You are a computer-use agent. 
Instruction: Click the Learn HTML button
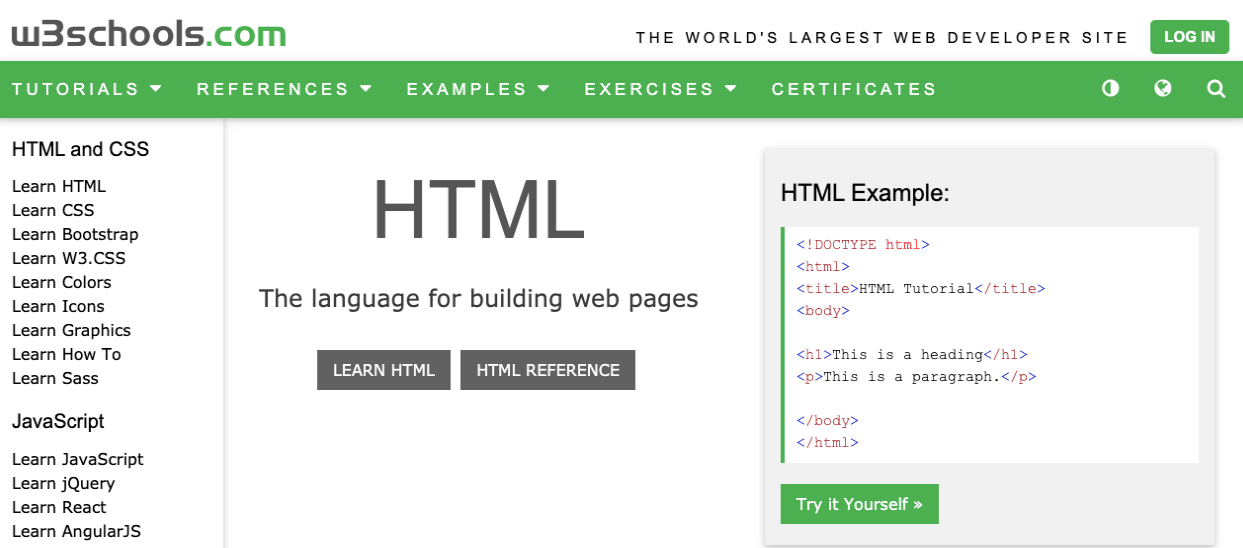pyautogui.click(x=383, y=370)
